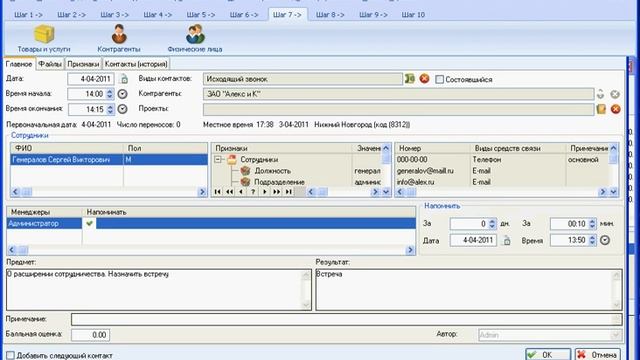
Task: Click the OK button
Action: tap(547, 355)
